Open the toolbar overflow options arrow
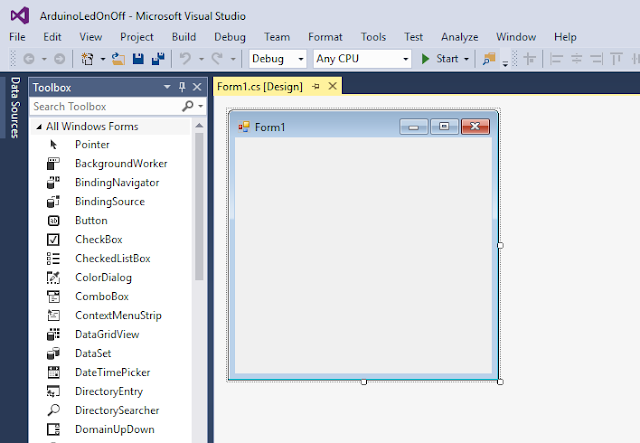 tap(505, 63)
